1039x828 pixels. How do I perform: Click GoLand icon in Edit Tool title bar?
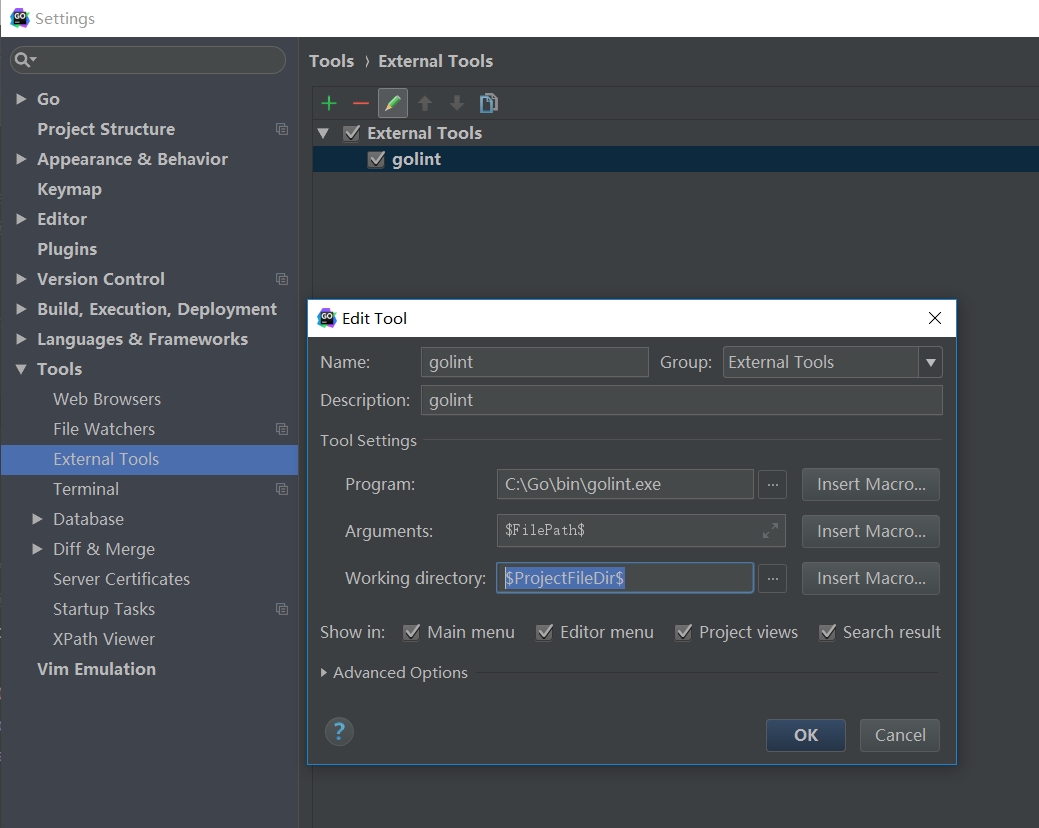327,318
